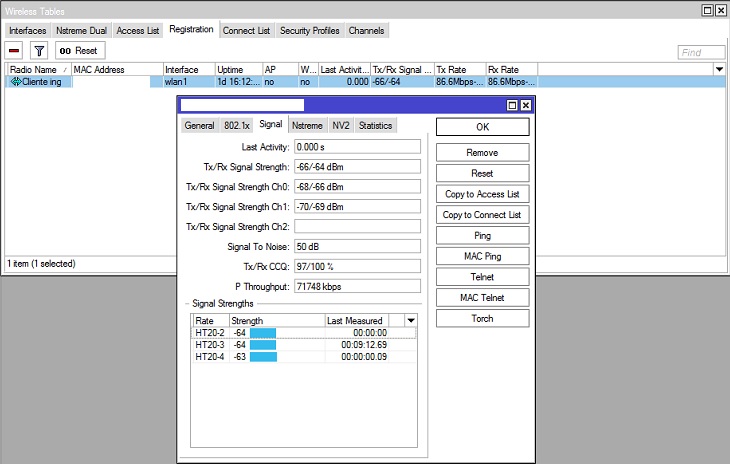Open the filter funnel icon

tap(39, 50)
